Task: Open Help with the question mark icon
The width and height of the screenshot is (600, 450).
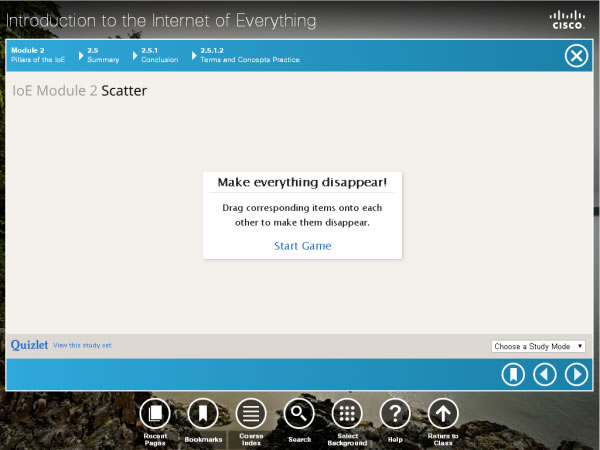Action: (x=395, y=413)
